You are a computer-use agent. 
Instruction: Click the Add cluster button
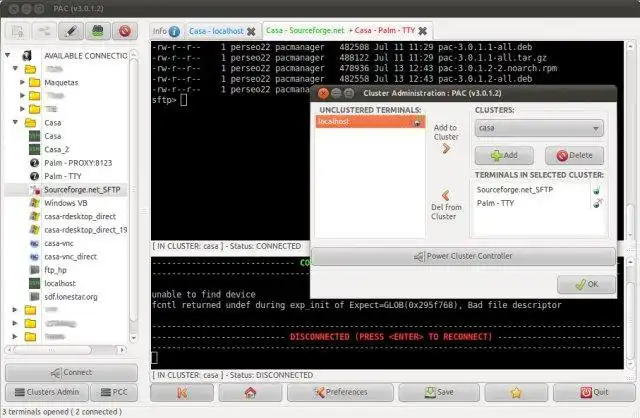pos(504,156)
